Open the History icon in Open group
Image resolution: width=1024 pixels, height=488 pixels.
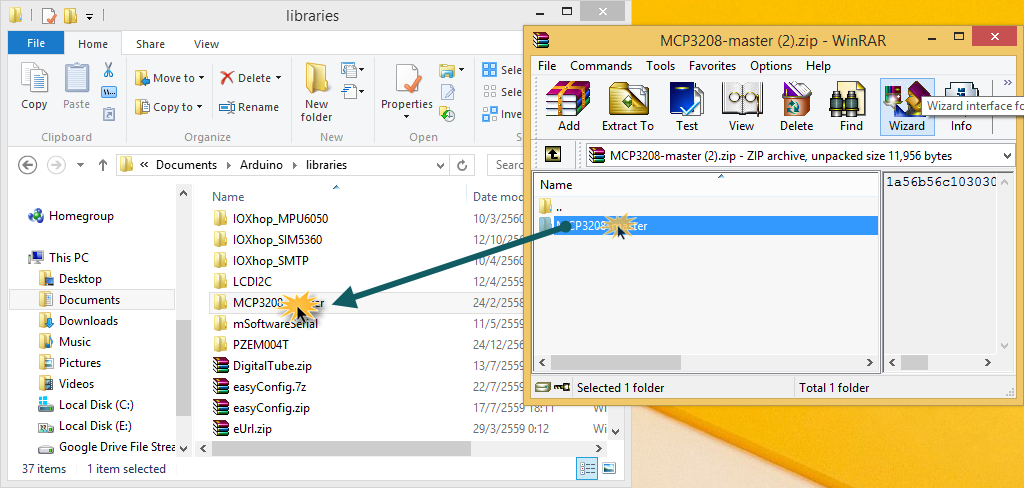[447, 114]
